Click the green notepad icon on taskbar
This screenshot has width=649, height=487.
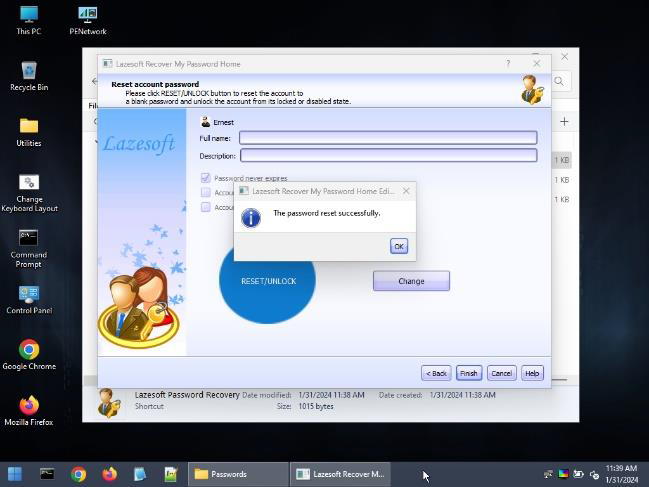tap(171, 474)
